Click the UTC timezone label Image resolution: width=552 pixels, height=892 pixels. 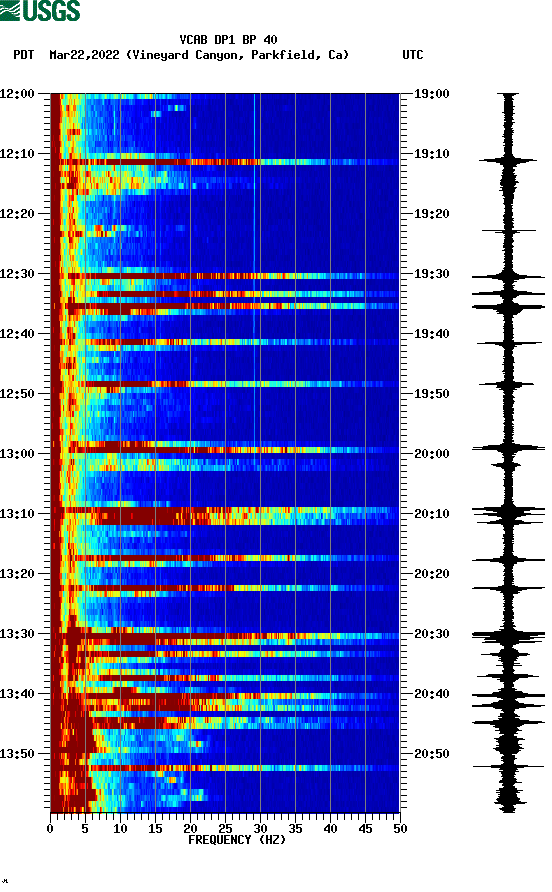[413, 55]
